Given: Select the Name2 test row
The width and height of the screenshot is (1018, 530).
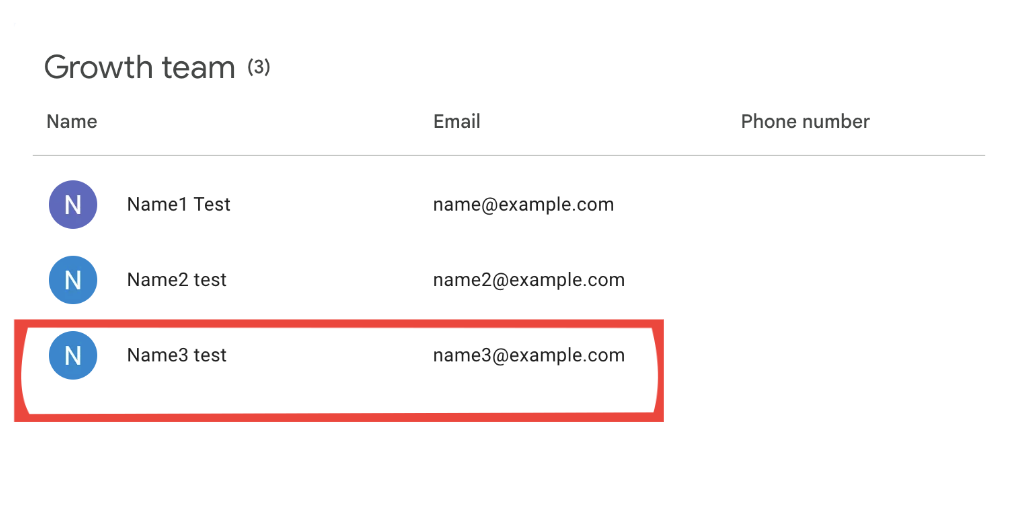Looking at the screenshot, I should click(x=509, y=280).
